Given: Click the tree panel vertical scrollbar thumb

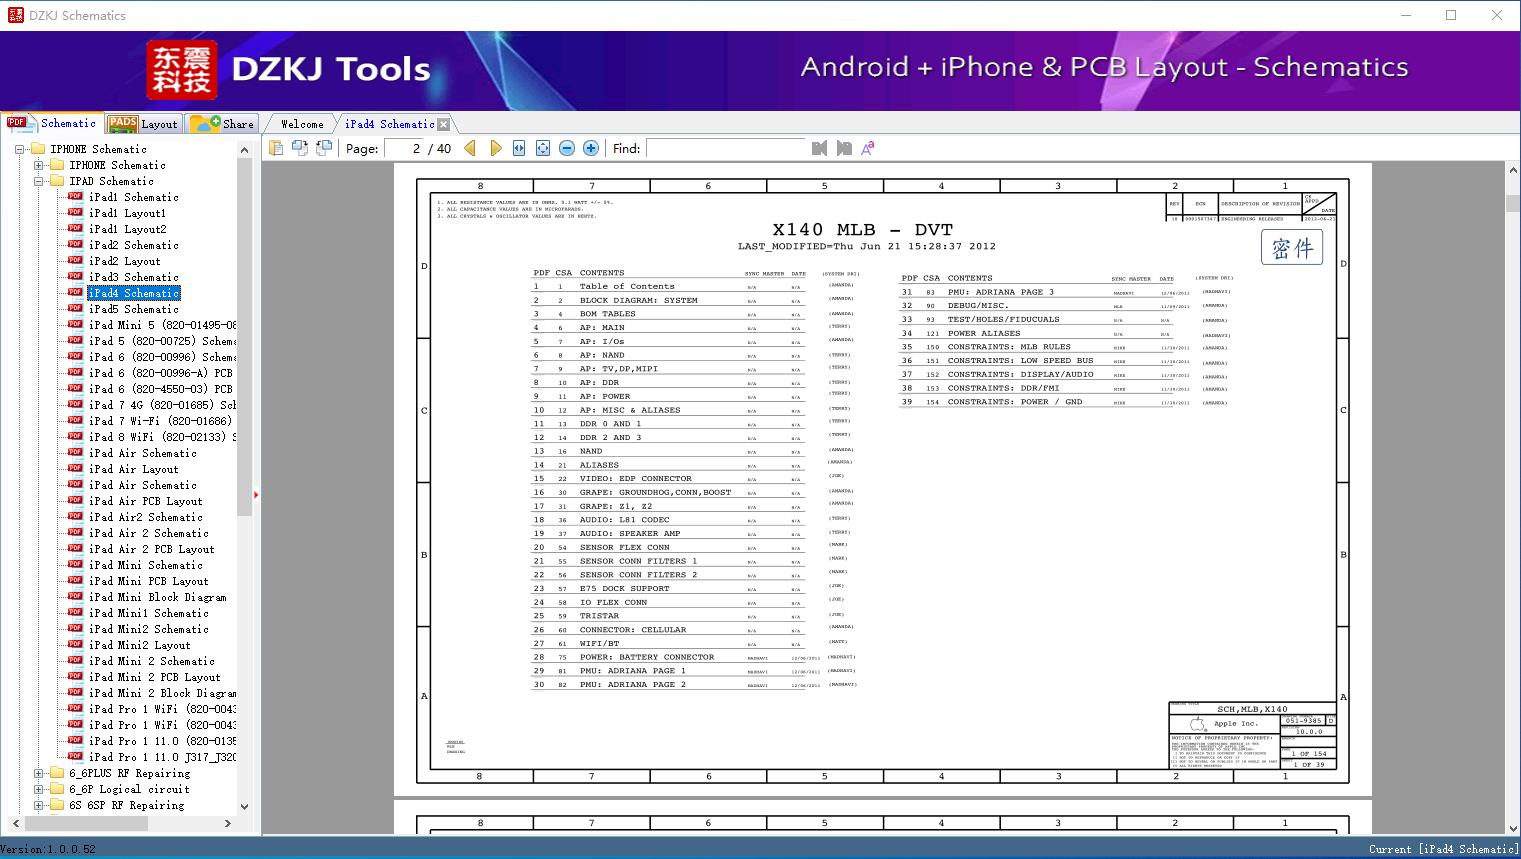Looking at the screenshot, I should pyautogui.click(x=244, y=336).
